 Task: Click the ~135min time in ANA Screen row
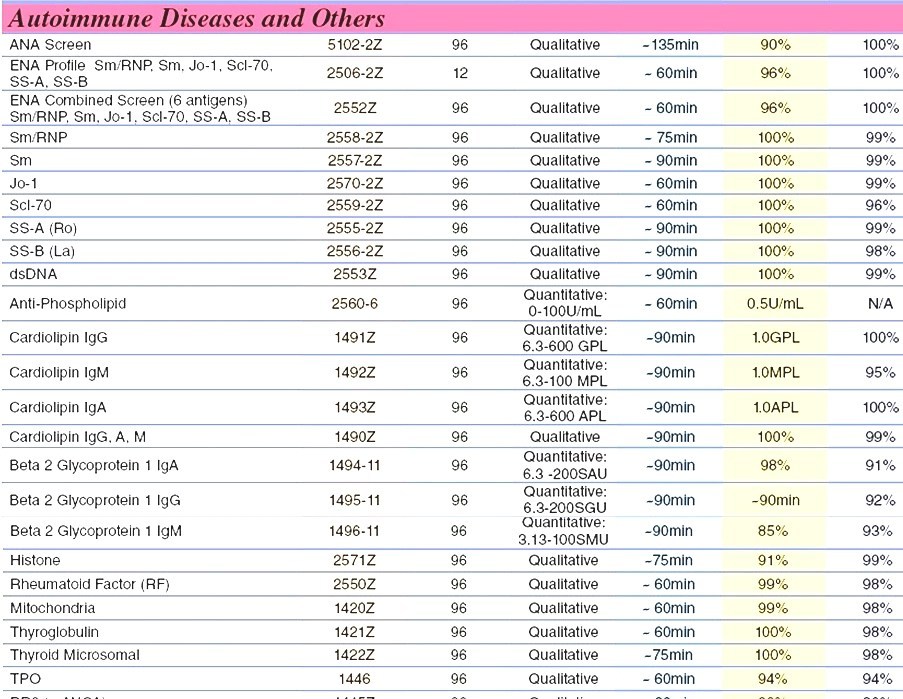[x=670, y=45]
